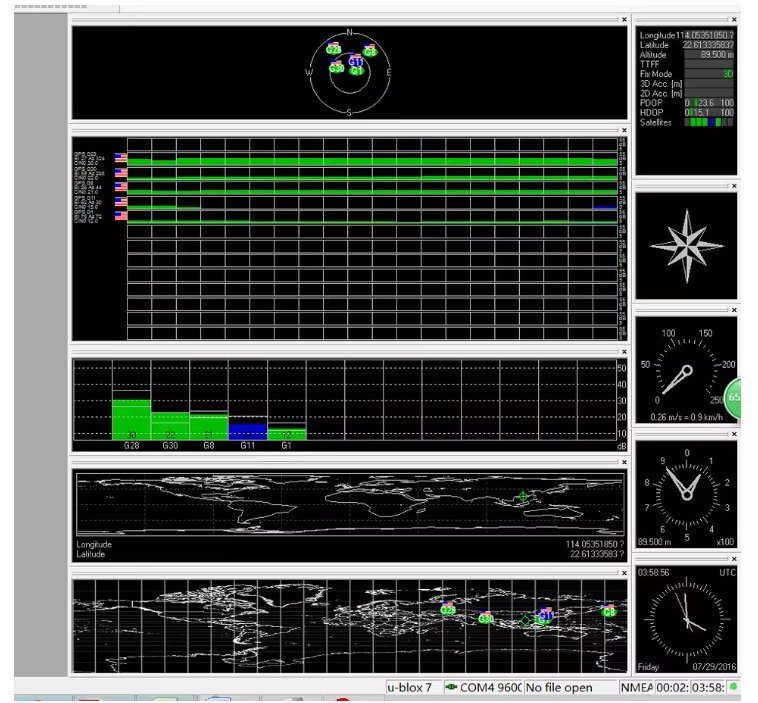Image resolution: width=758 pixels, height=703 pixels.
Task: Click the G28 satellite marker on the satellite world map
Action: click(x=448, y=609)
